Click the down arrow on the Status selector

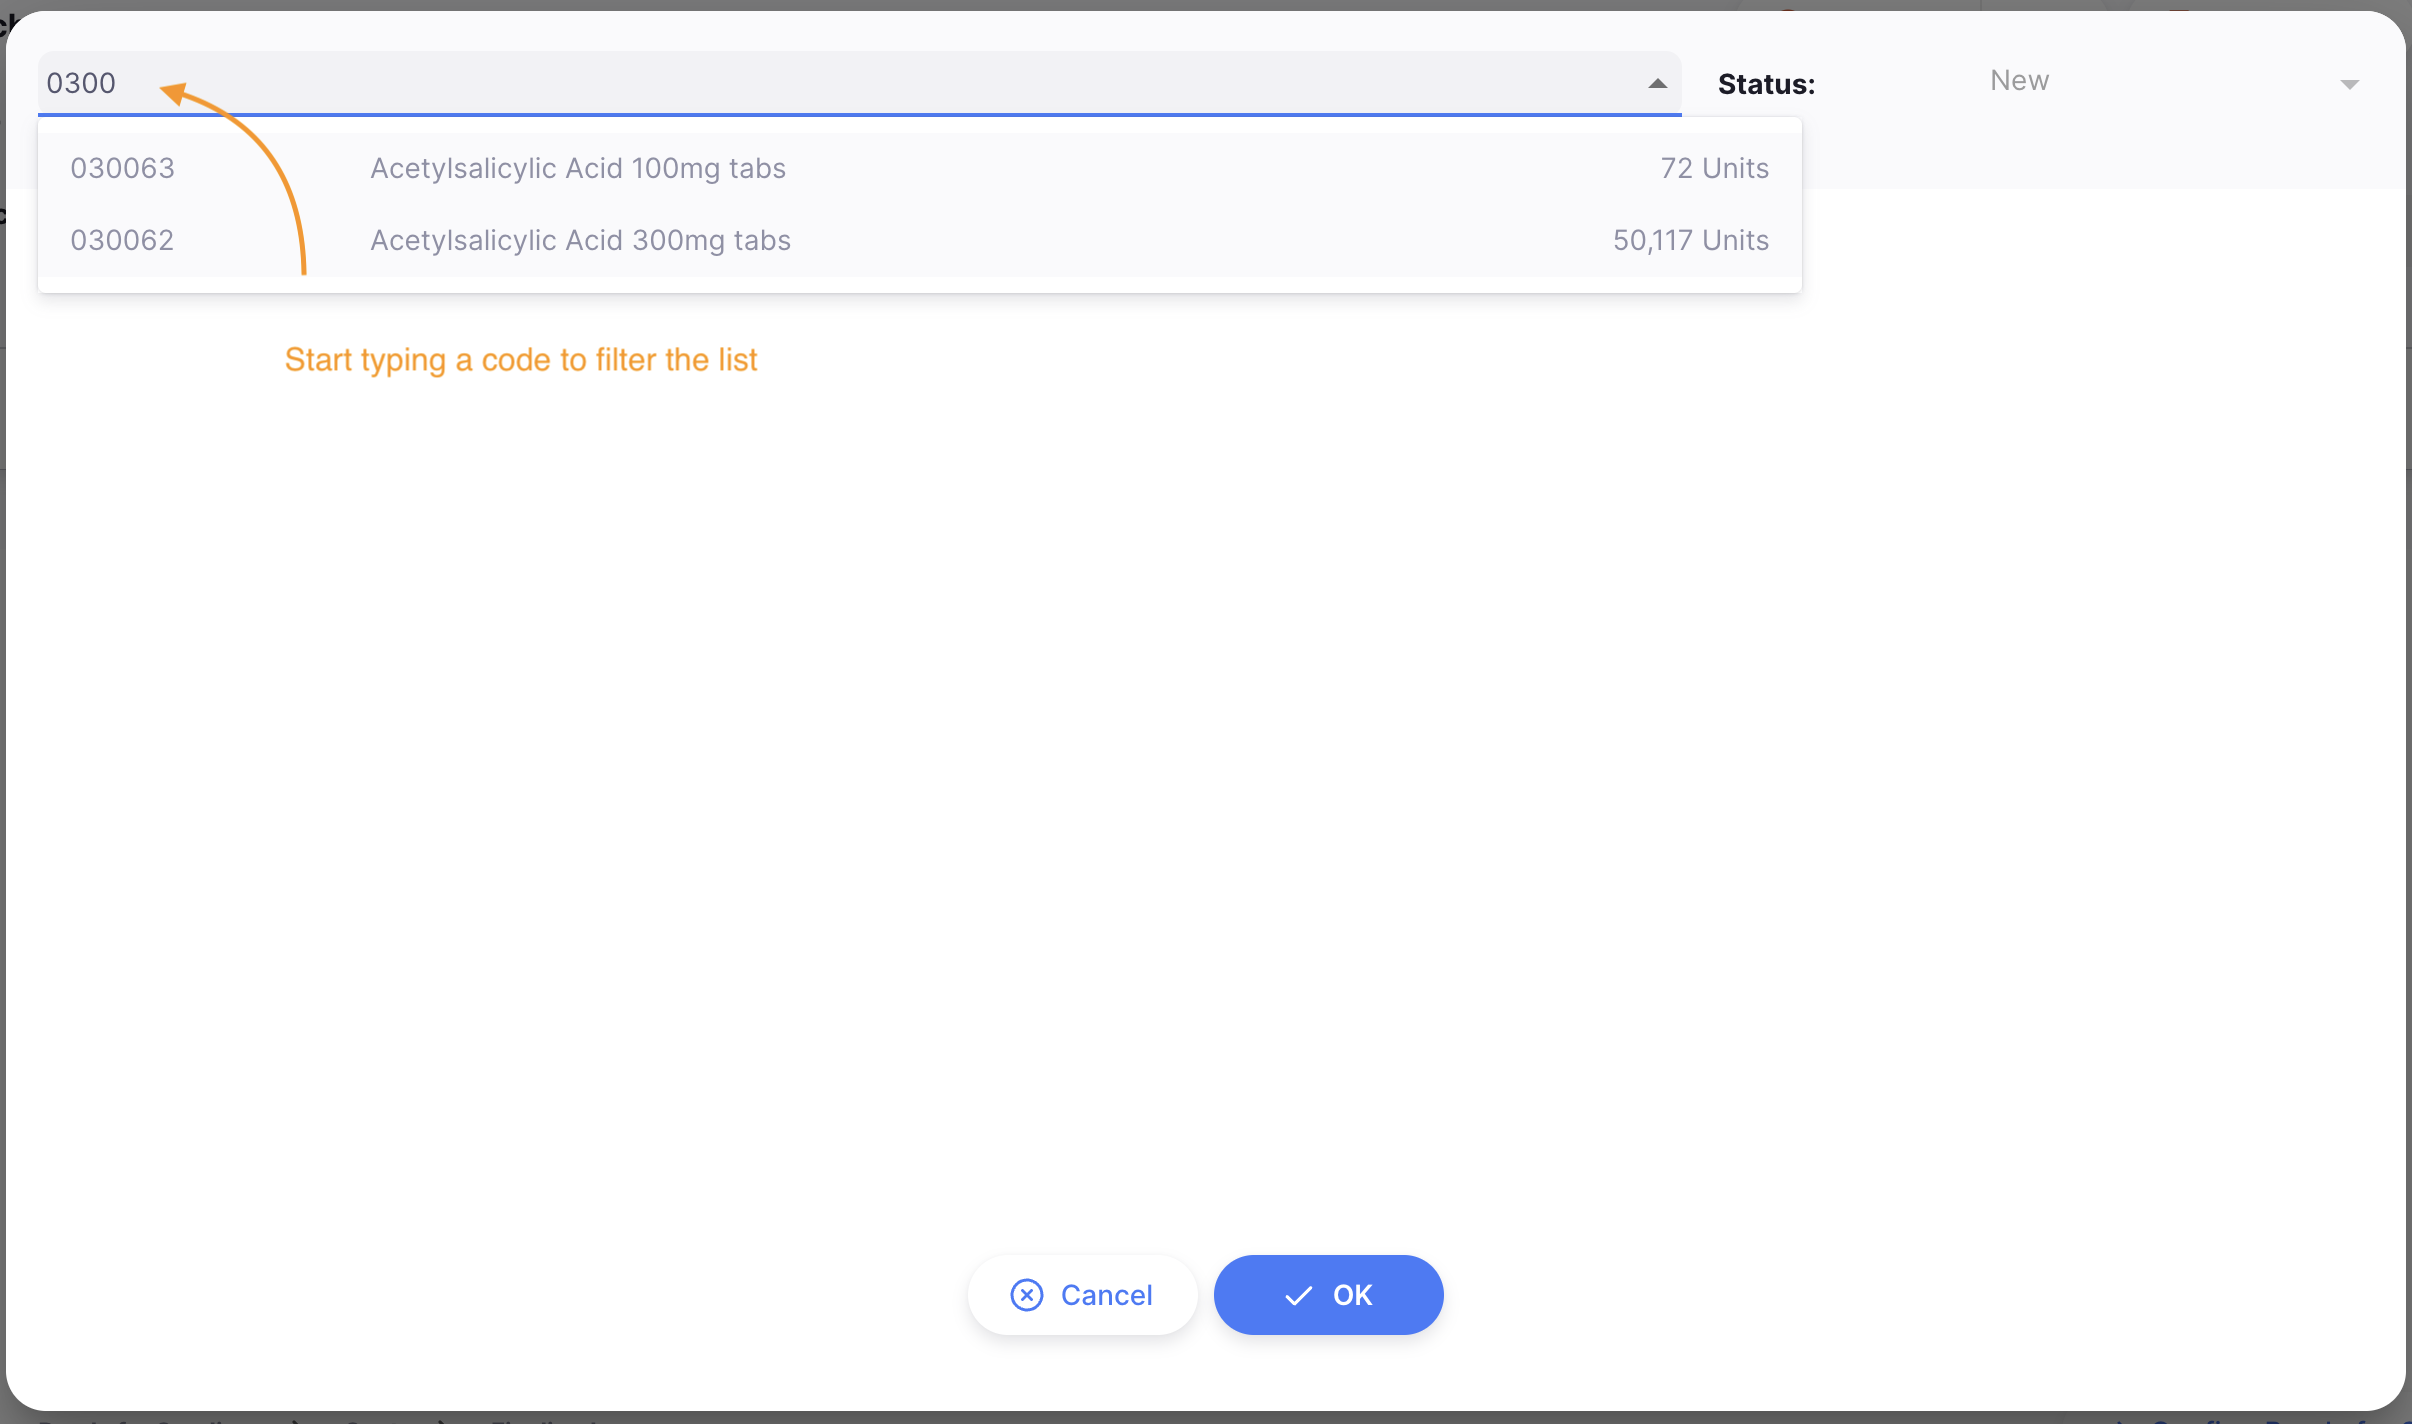(x=2350, y=83)
